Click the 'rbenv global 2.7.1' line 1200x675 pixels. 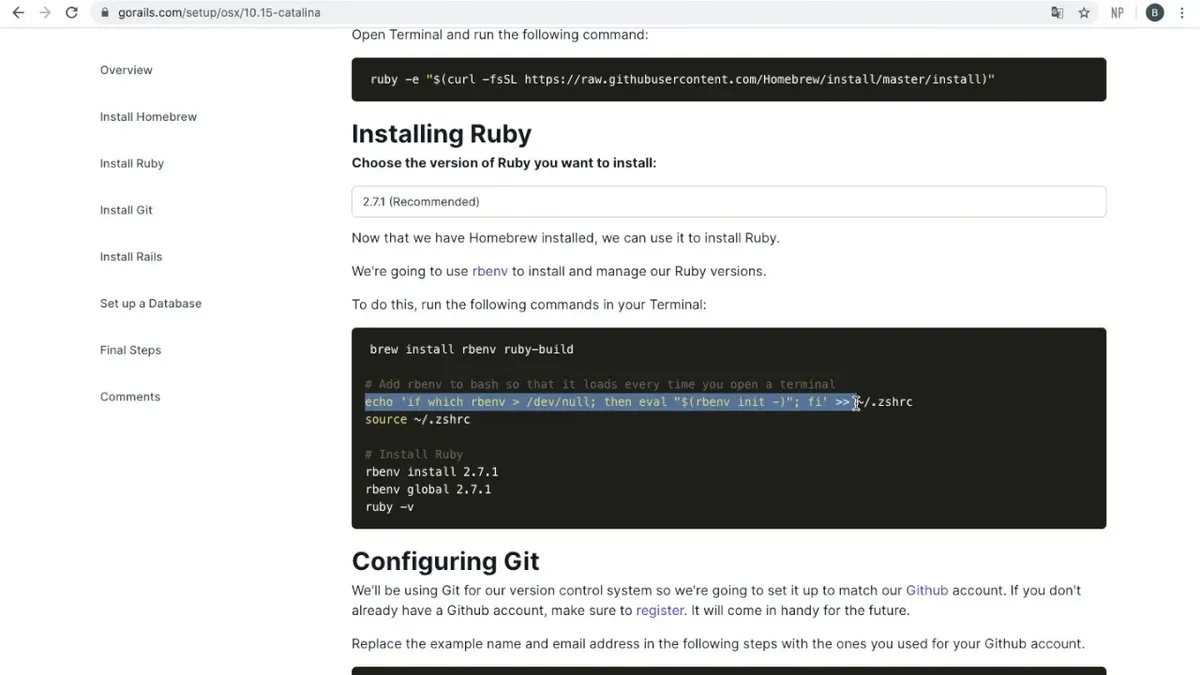click(428, 490)
